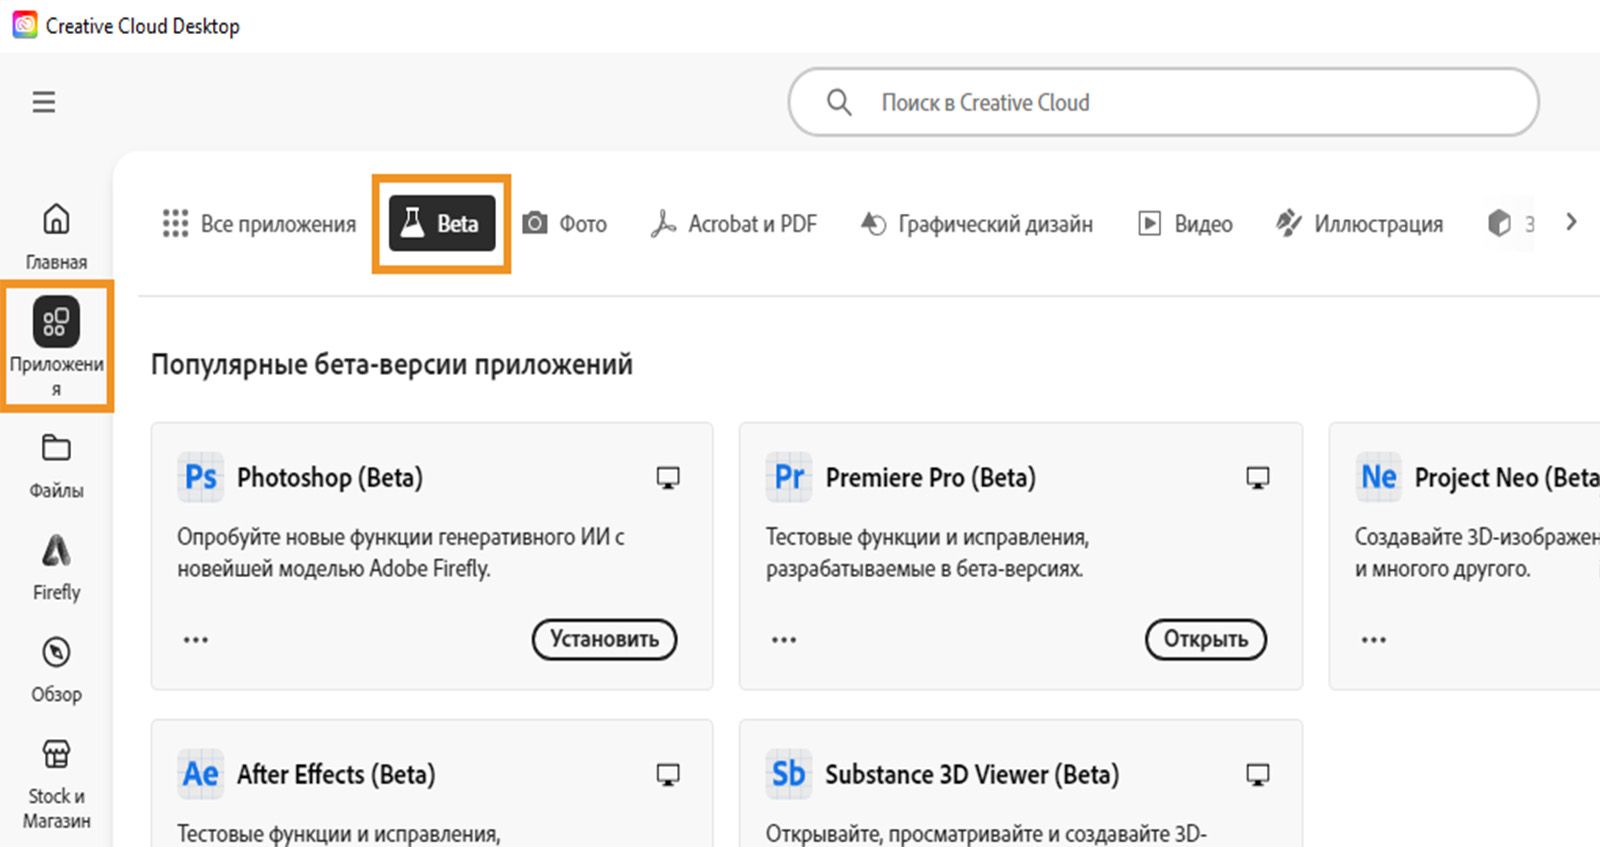
Task: Select the Все приложения tab
Action: point(259,223)
